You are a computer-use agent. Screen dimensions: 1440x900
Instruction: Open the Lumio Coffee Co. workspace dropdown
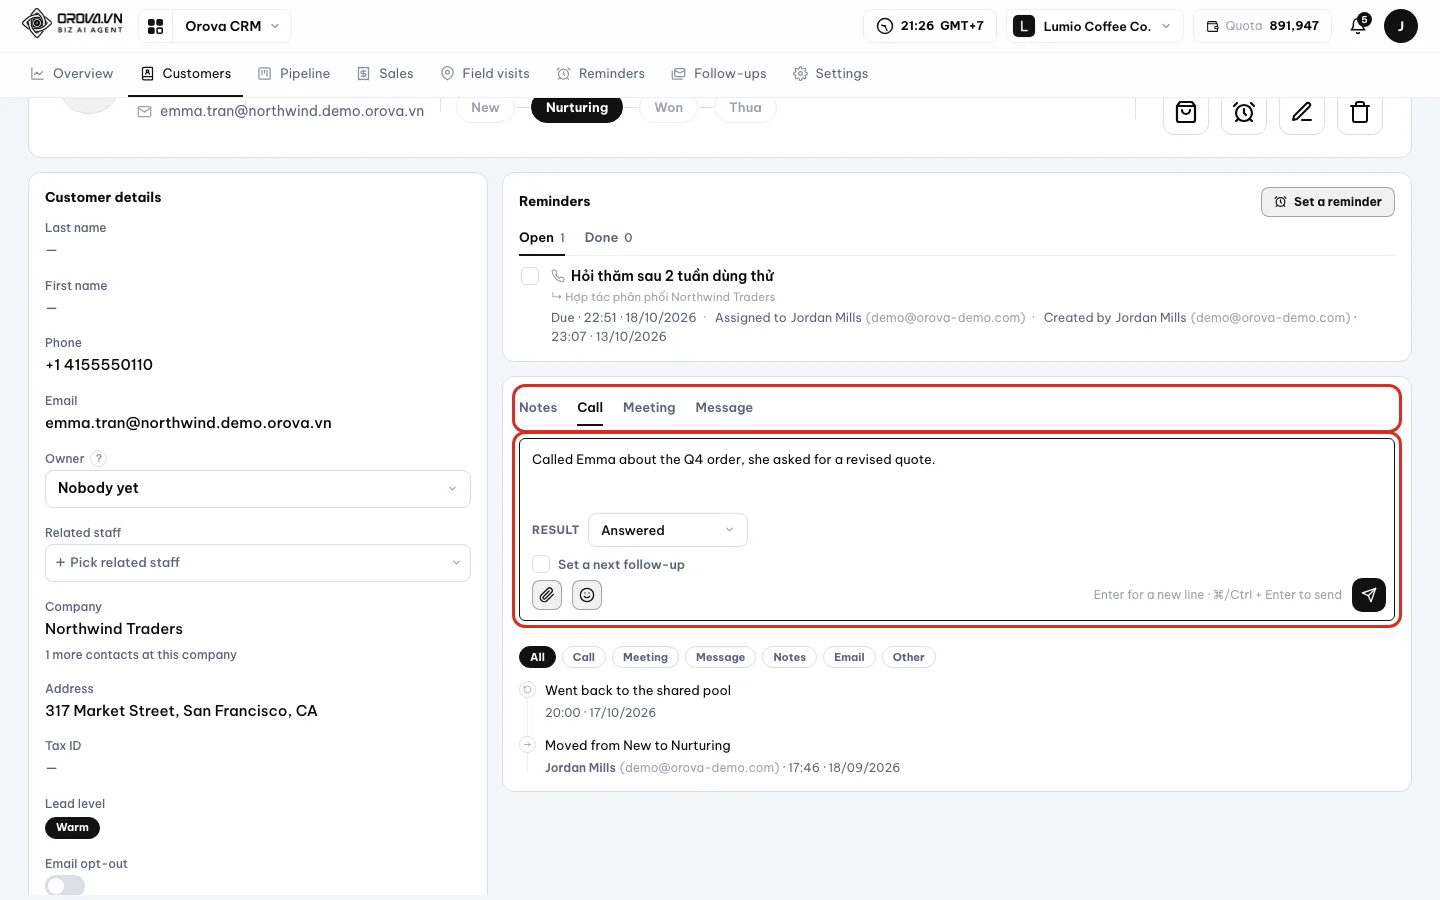point(1093,26)
